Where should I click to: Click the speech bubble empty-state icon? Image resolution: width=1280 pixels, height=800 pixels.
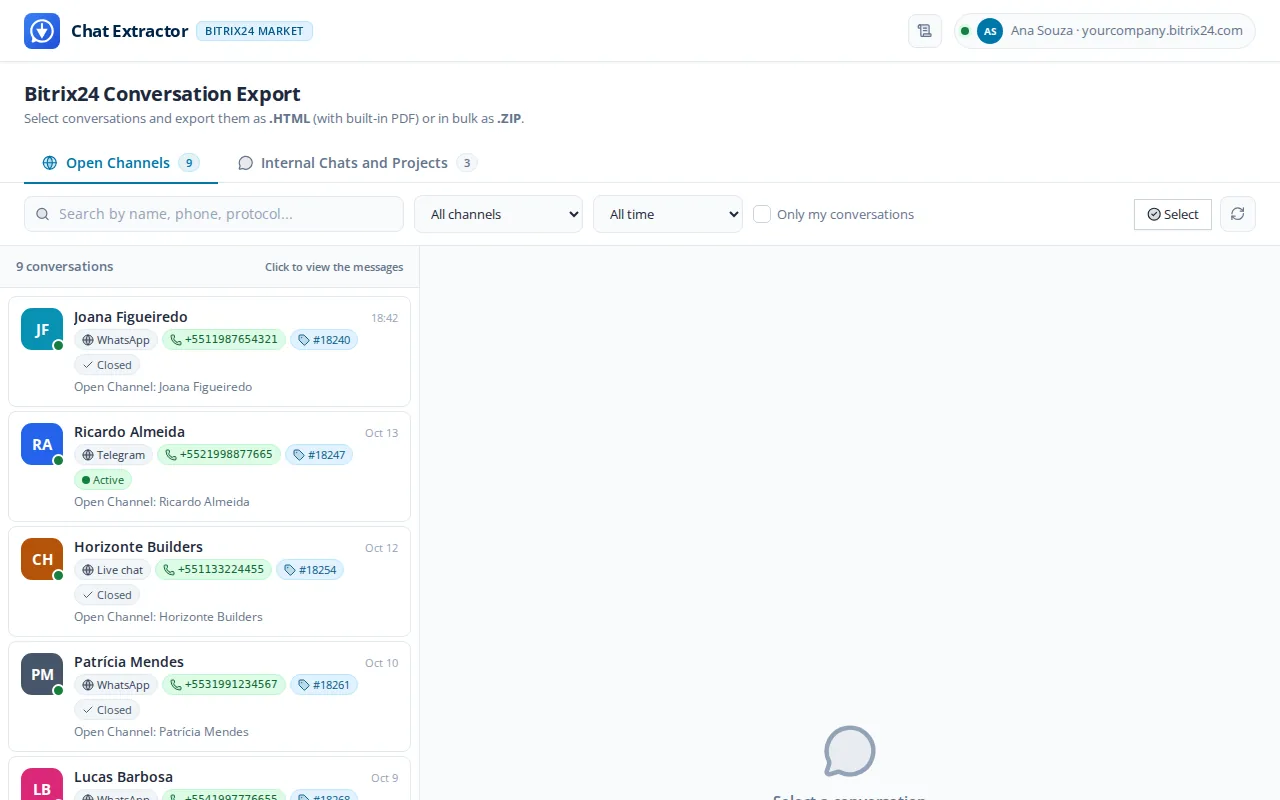[x=850, y=751]
